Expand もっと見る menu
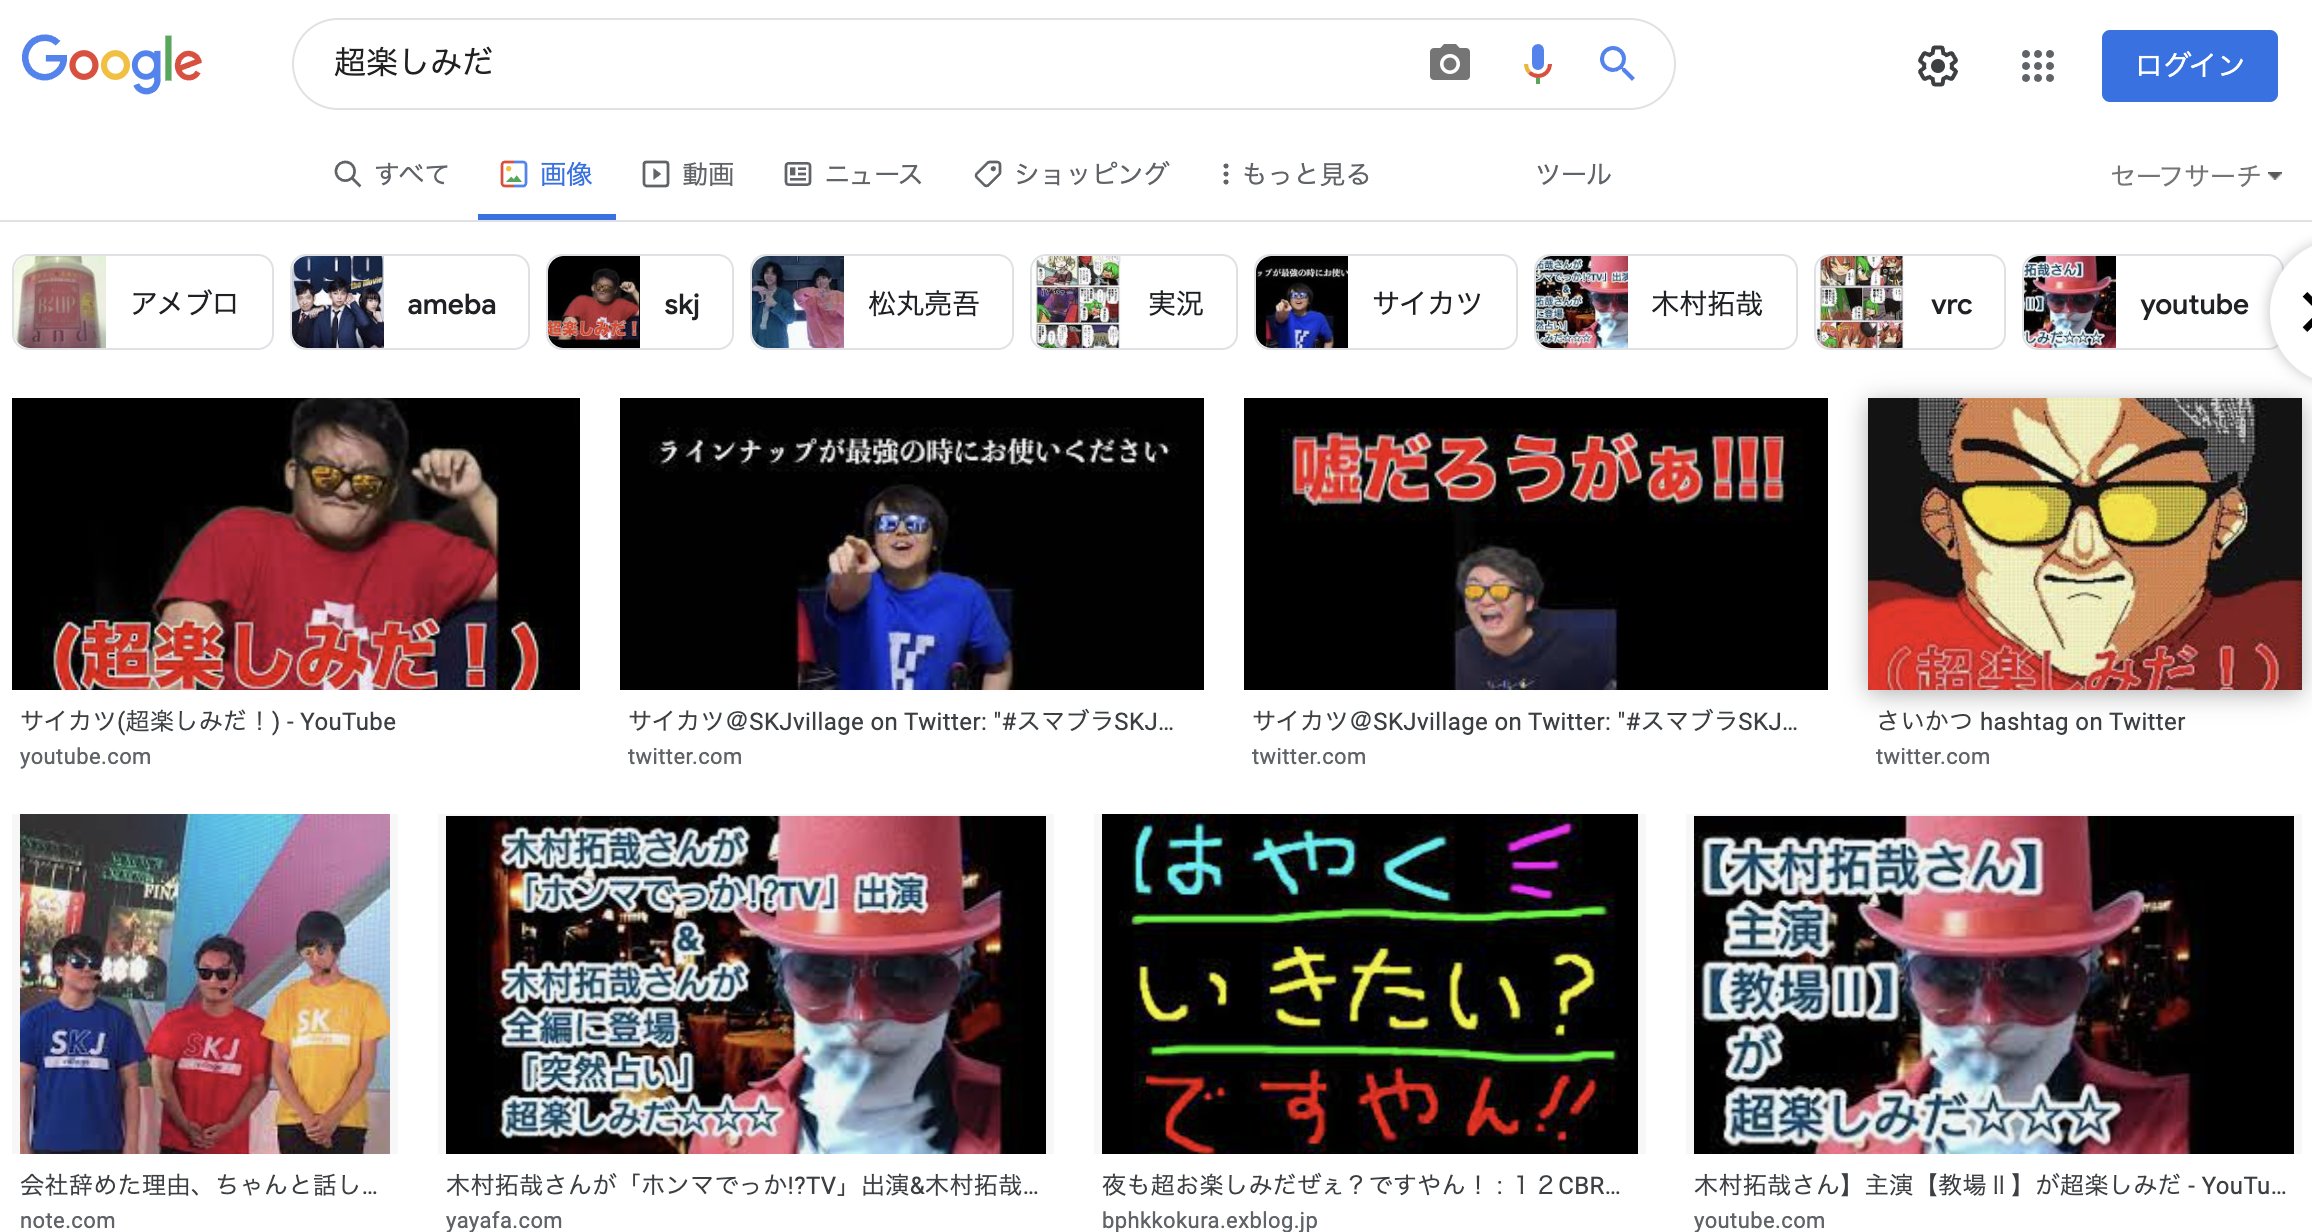Viewport: 2312px width, 1232px height. pyautogui.click(x=1294, y=174)
